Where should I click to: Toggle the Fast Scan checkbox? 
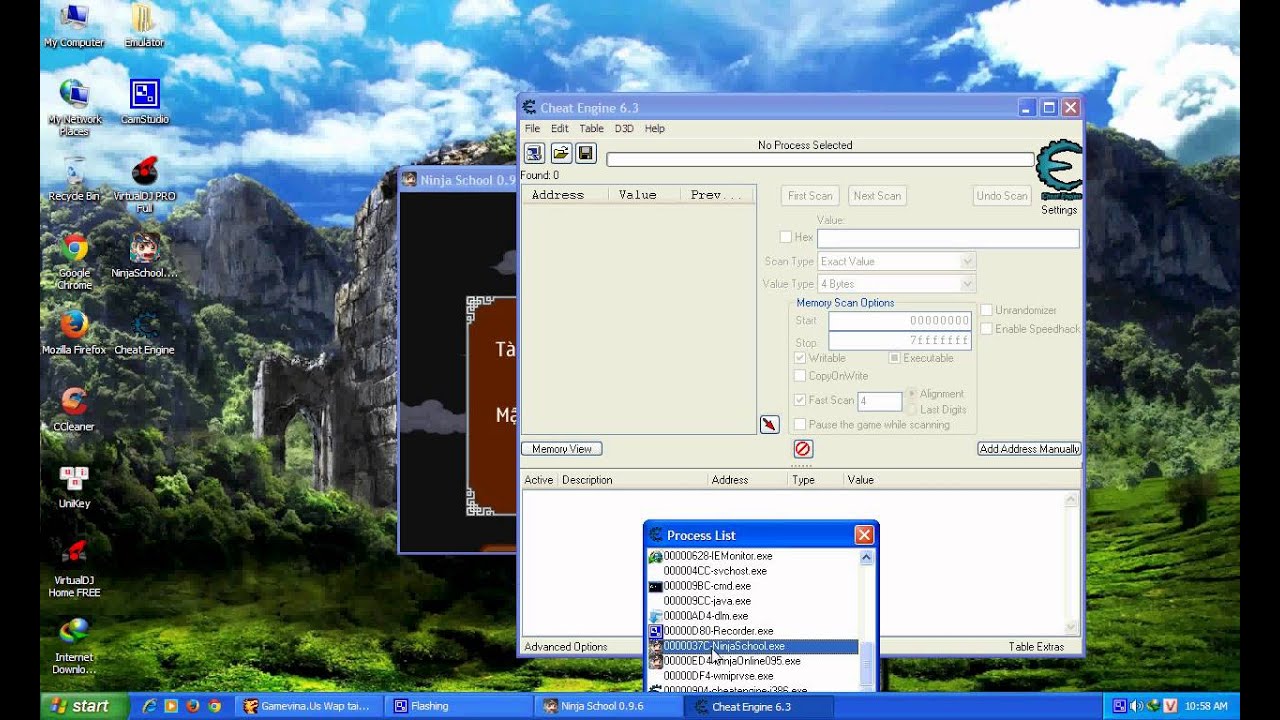(800, 400)
